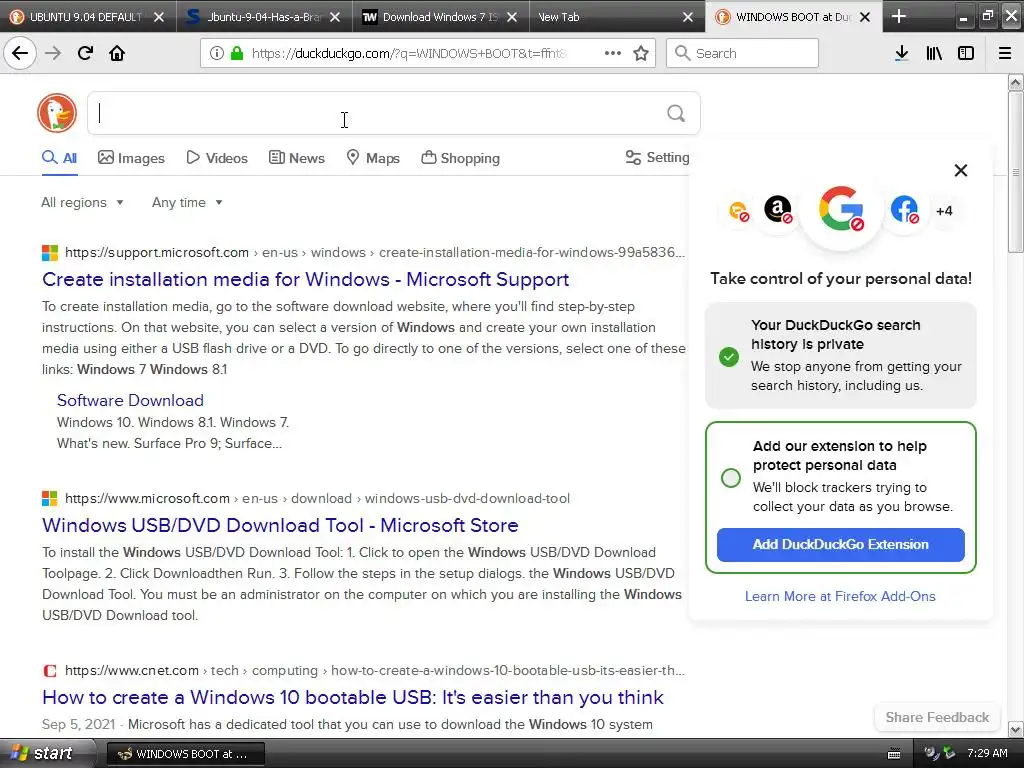Click WINDOWS BOOT taskbar button
This screenshot has height=768, width=1024.
point(185,754)
